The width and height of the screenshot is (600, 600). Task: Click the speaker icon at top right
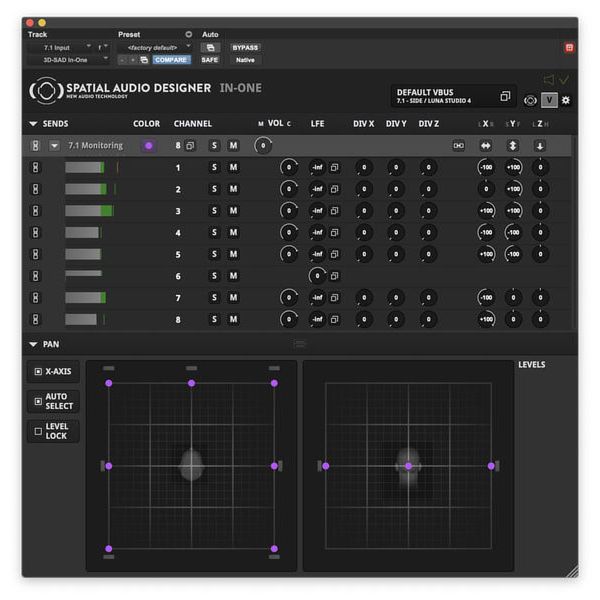548,80
